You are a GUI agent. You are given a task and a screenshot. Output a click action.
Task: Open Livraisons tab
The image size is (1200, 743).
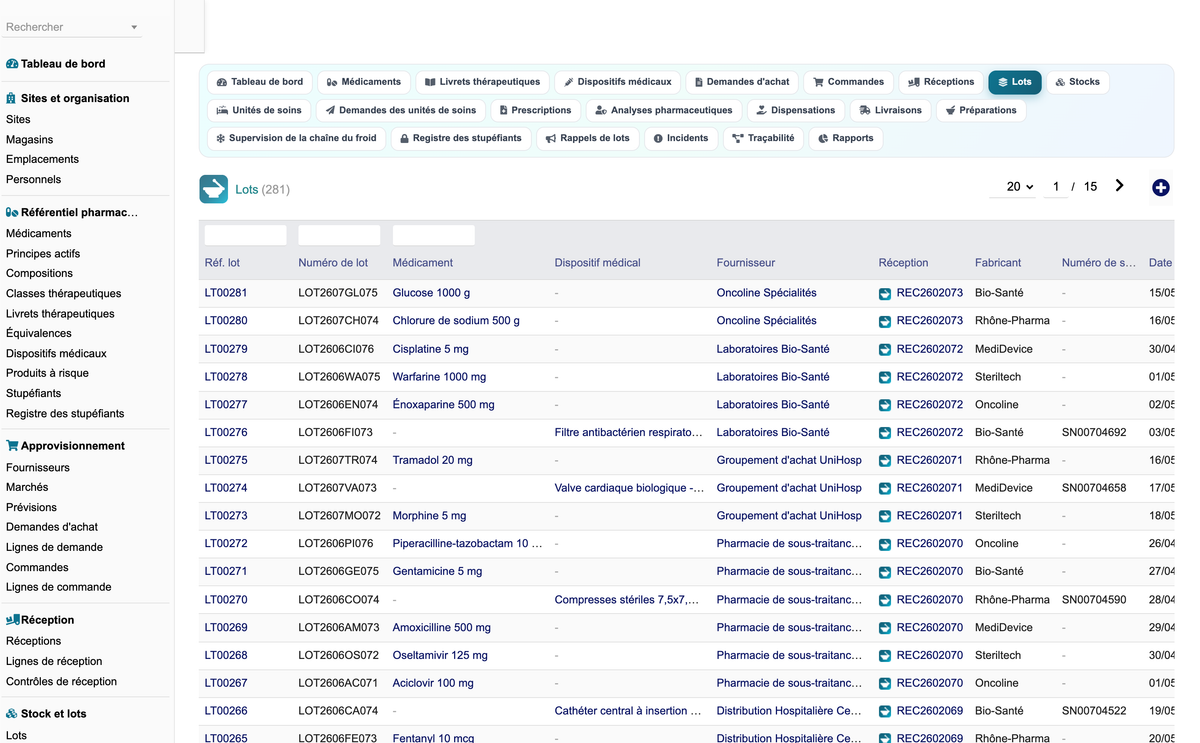[891, 110]
